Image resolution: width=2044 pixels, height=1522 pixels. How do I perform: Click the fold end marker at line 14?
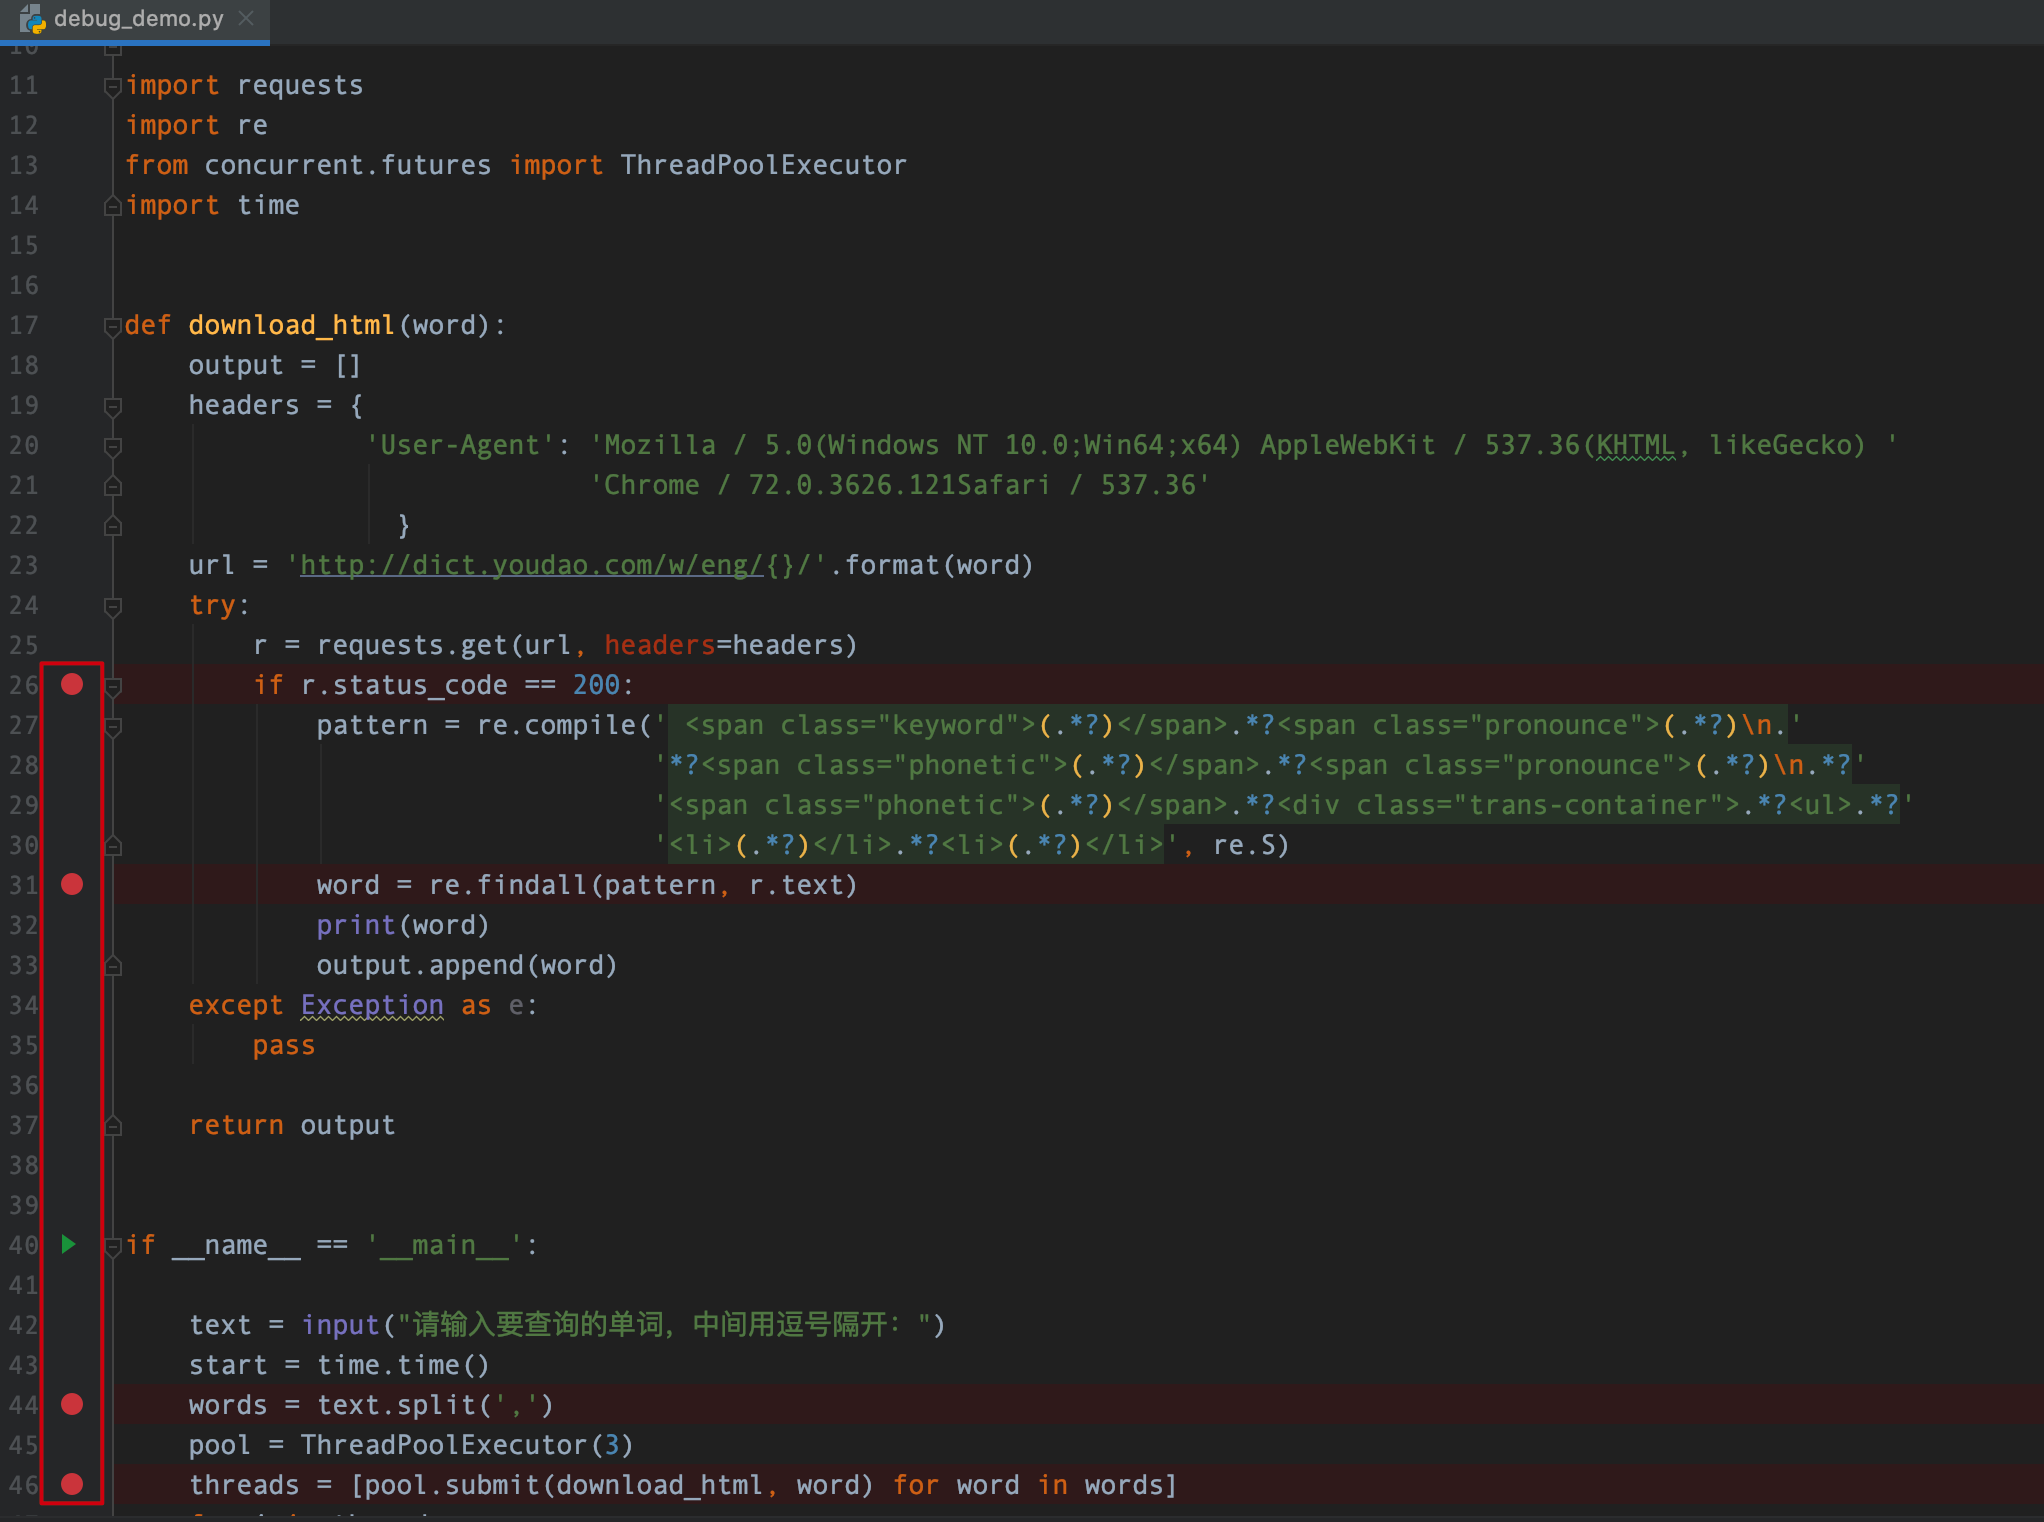113,206
